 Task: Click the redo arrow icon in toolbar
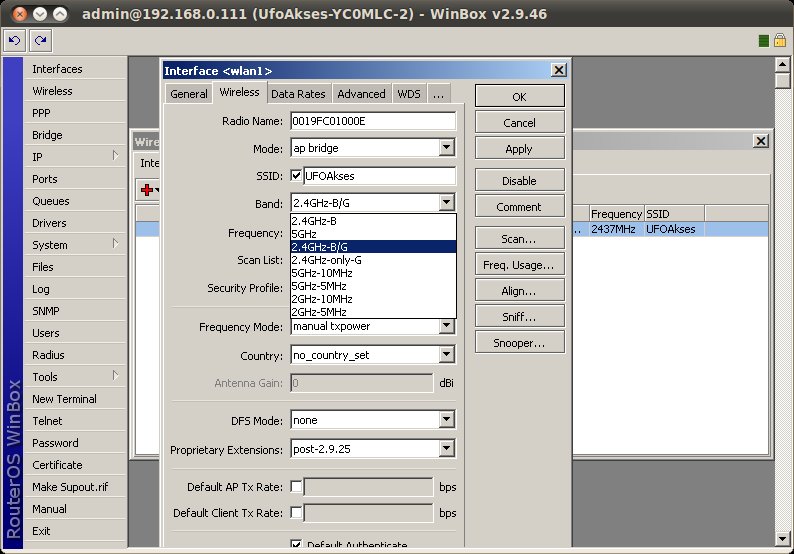tap(40, 40)
